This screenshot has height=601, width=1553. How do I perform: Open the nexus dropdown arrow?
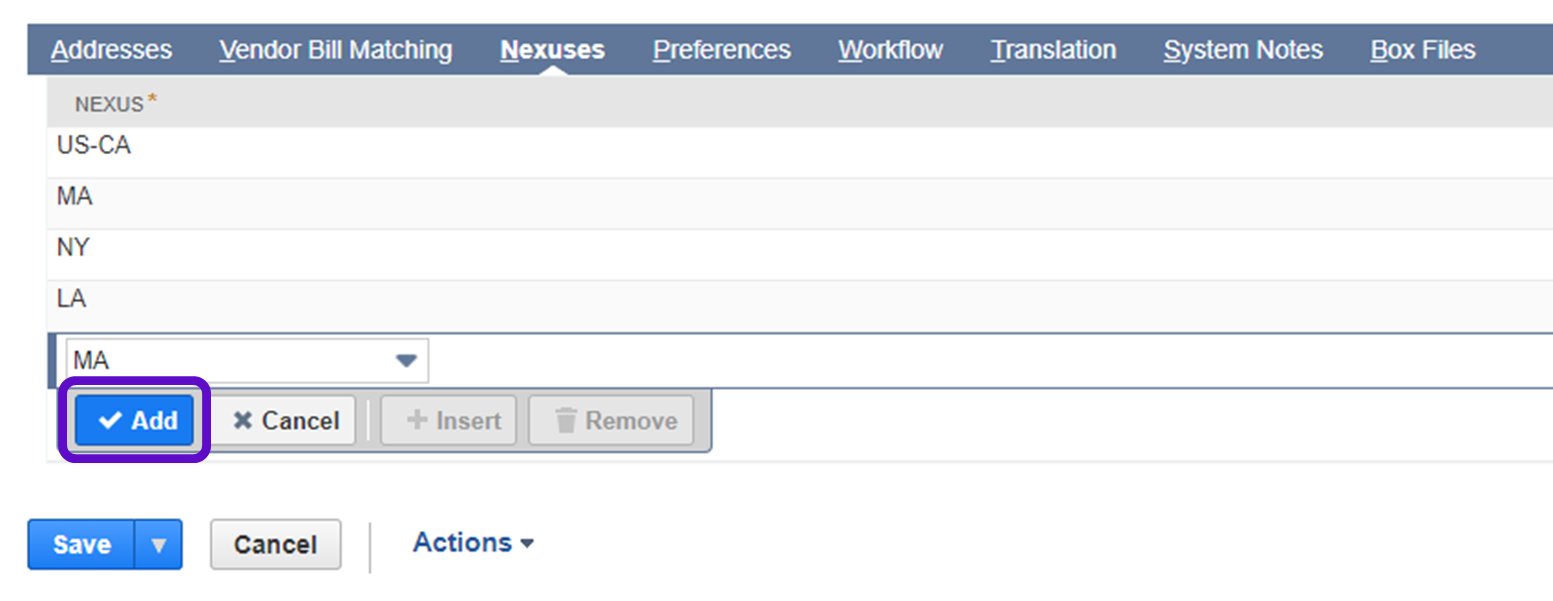click(x=406, y=361)
